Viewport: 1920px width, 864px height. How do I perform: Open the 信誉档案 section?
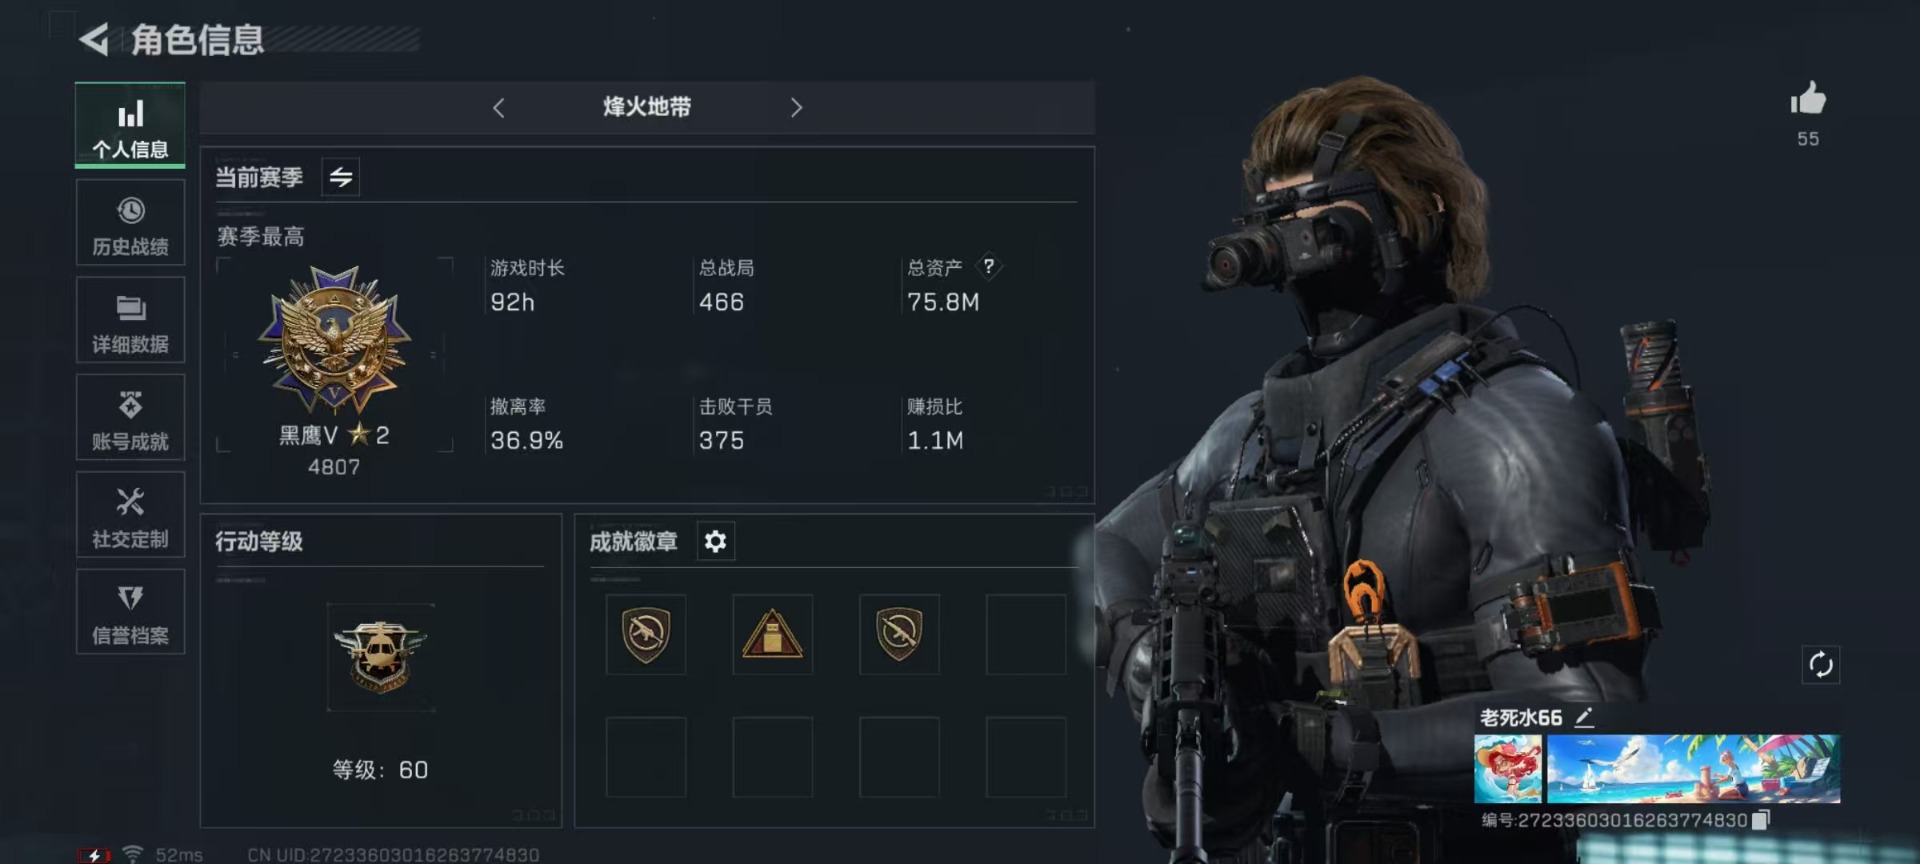click(130, 612)
